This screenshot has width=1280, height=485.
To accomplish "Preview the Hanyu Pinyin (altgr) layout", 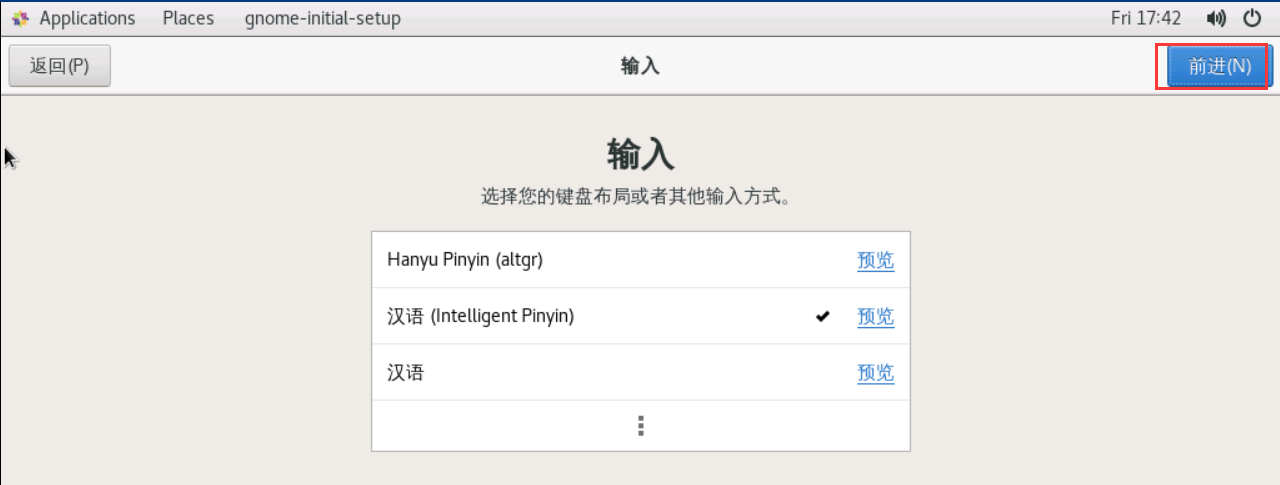I will [x=875, y=261].
